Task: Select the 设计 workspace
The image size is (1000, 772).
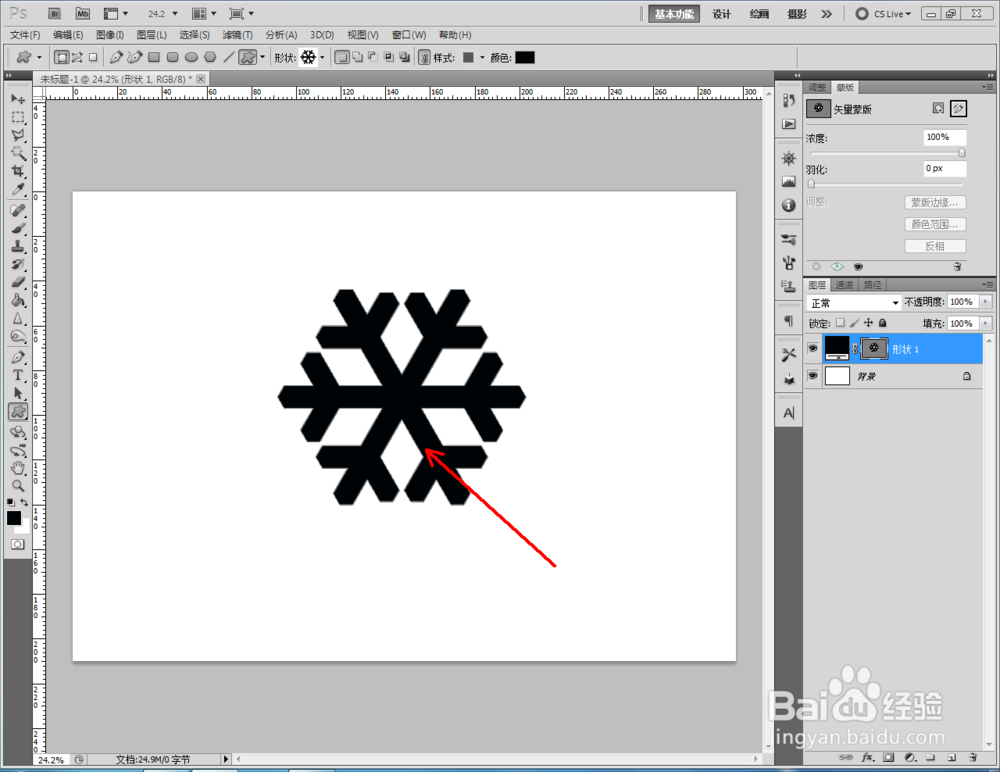Action: click(x=721, y=13)
